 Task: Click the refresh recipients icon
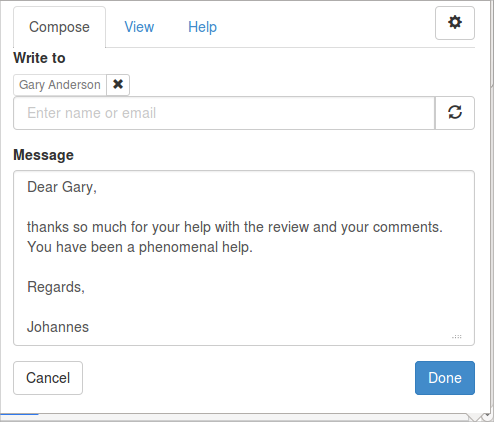455,113
